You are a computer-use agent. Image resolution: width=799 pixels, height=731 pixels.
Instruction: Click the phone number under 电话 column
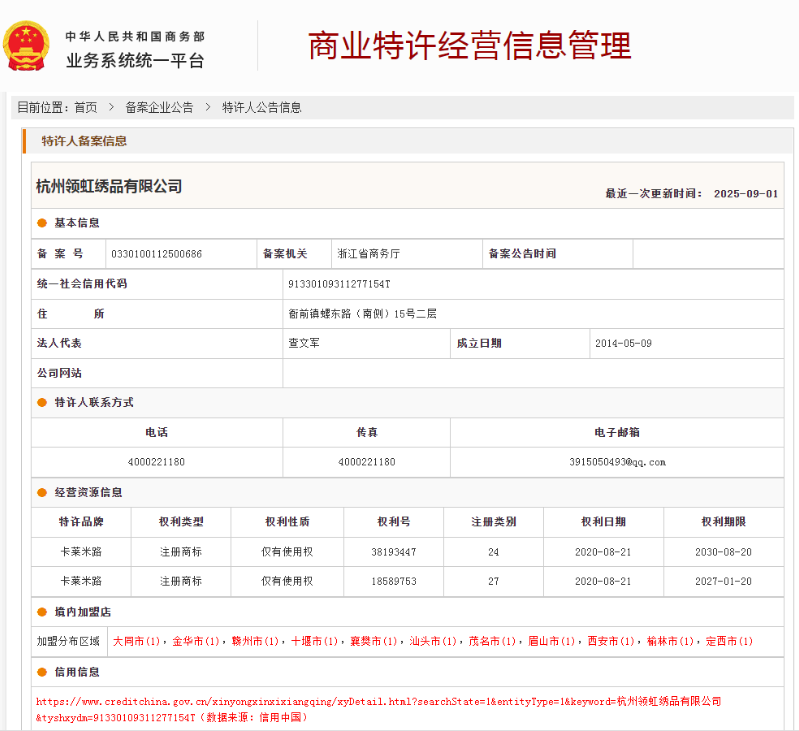156,462
